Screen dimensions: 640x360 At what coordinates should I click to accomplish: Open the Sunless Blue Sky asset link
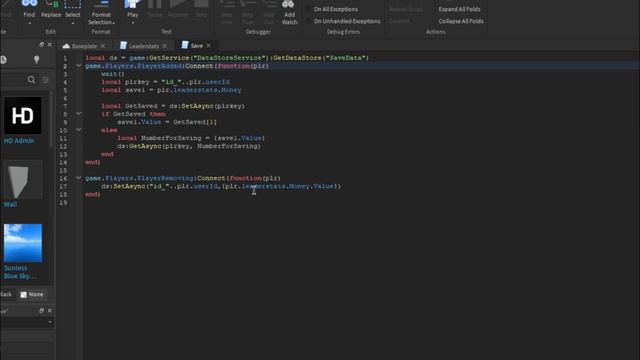point(20,272)
